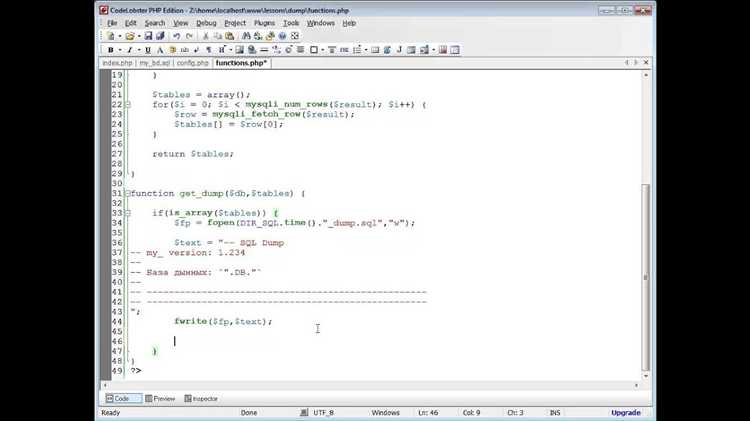750x421 pixels.
Task: Click the Cut scissors icon
Action: [205, 36]
